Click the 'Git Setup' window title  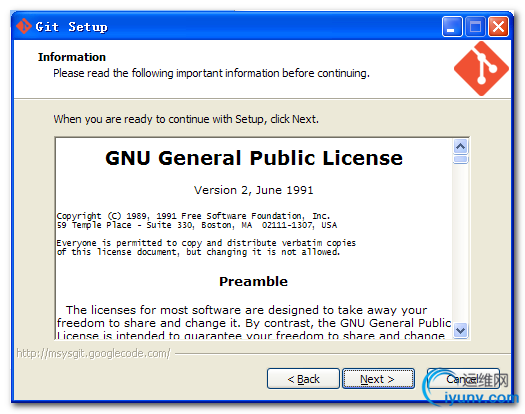point(71,27)
